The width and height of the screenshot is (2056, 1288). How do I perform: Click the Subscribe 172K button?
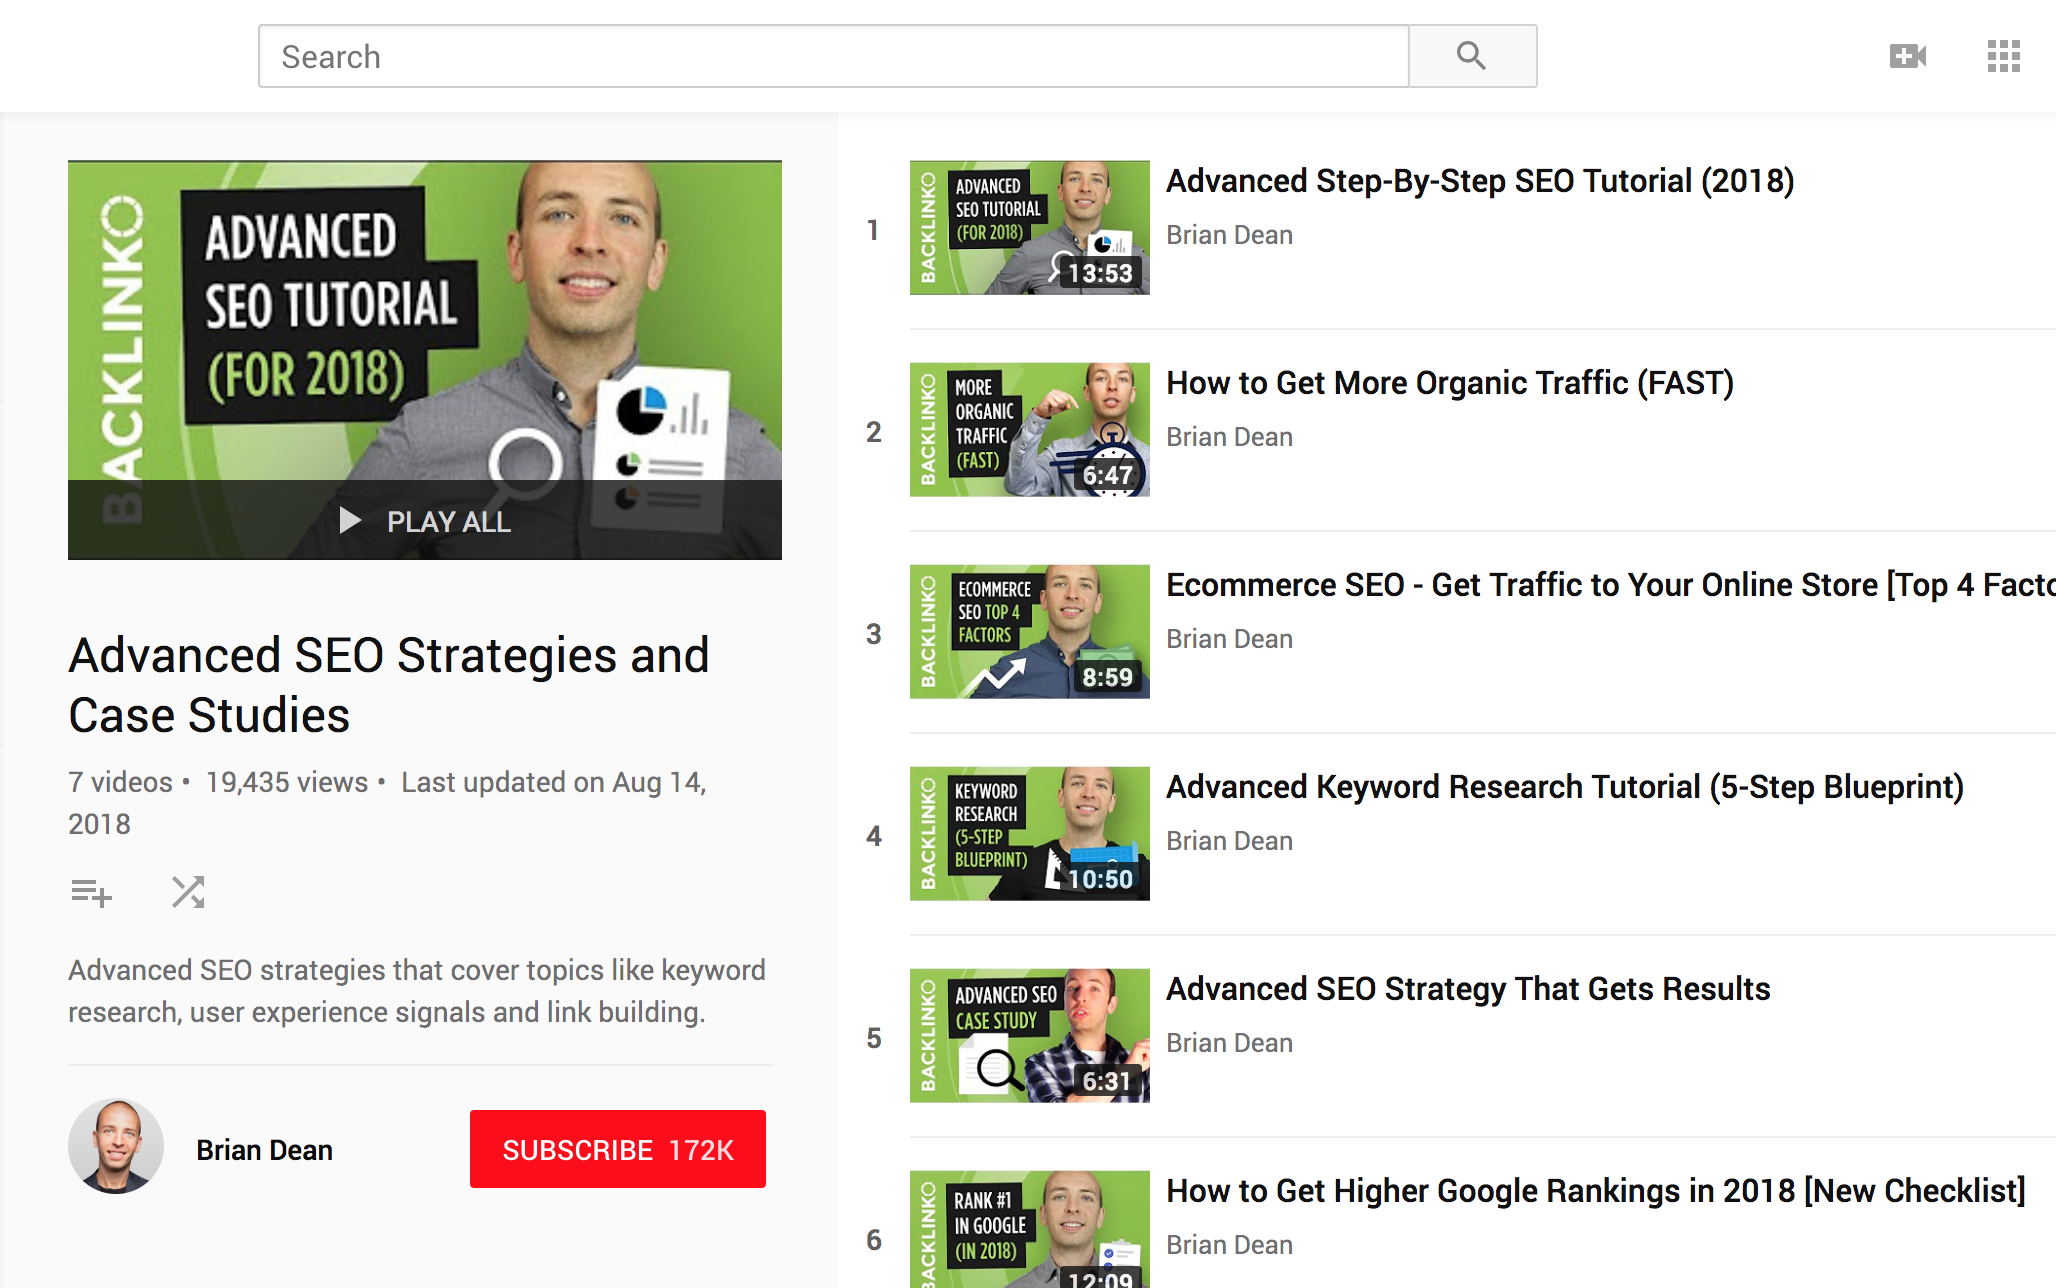point(618,1149)
